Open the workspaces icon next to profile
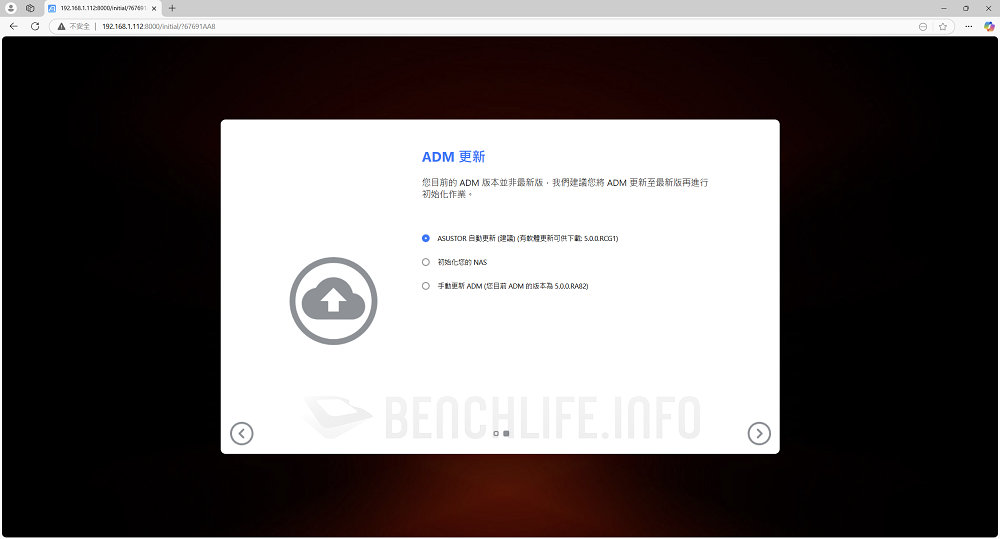 (30, 8)
